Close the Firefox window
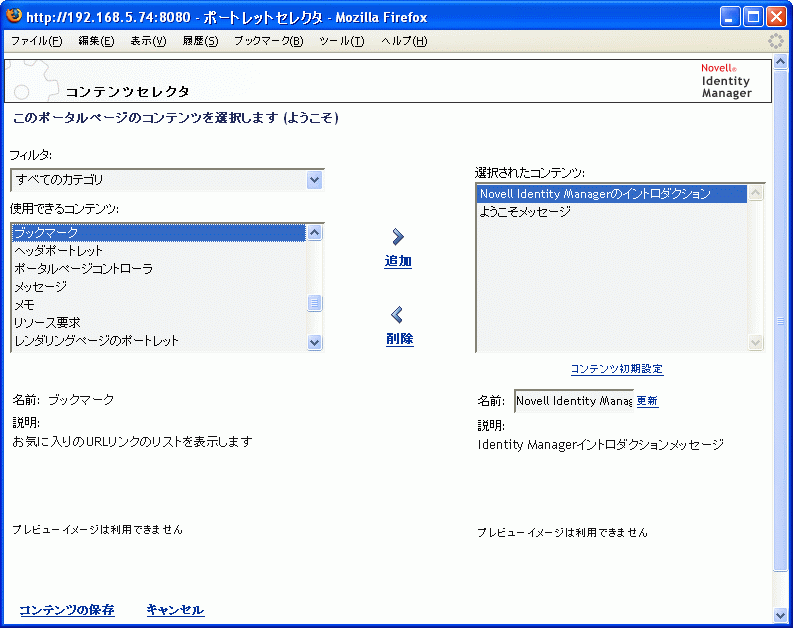The height and width of the screenshot is (628, 793). [776, 17]
